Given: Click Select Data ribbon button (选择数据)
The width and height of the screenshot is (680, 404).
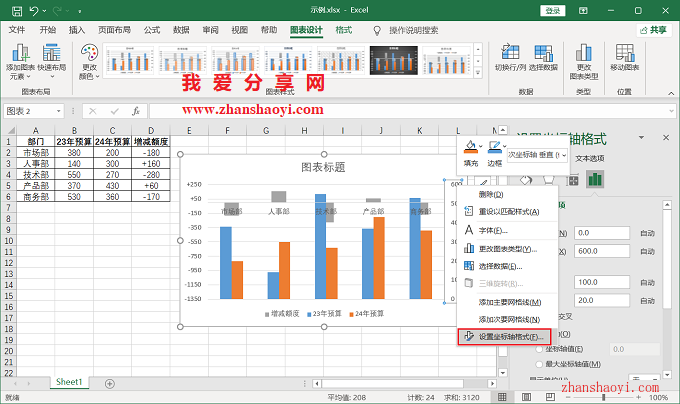Looking at the screenshot, I should pyautogui.click(x=543, y=57).
